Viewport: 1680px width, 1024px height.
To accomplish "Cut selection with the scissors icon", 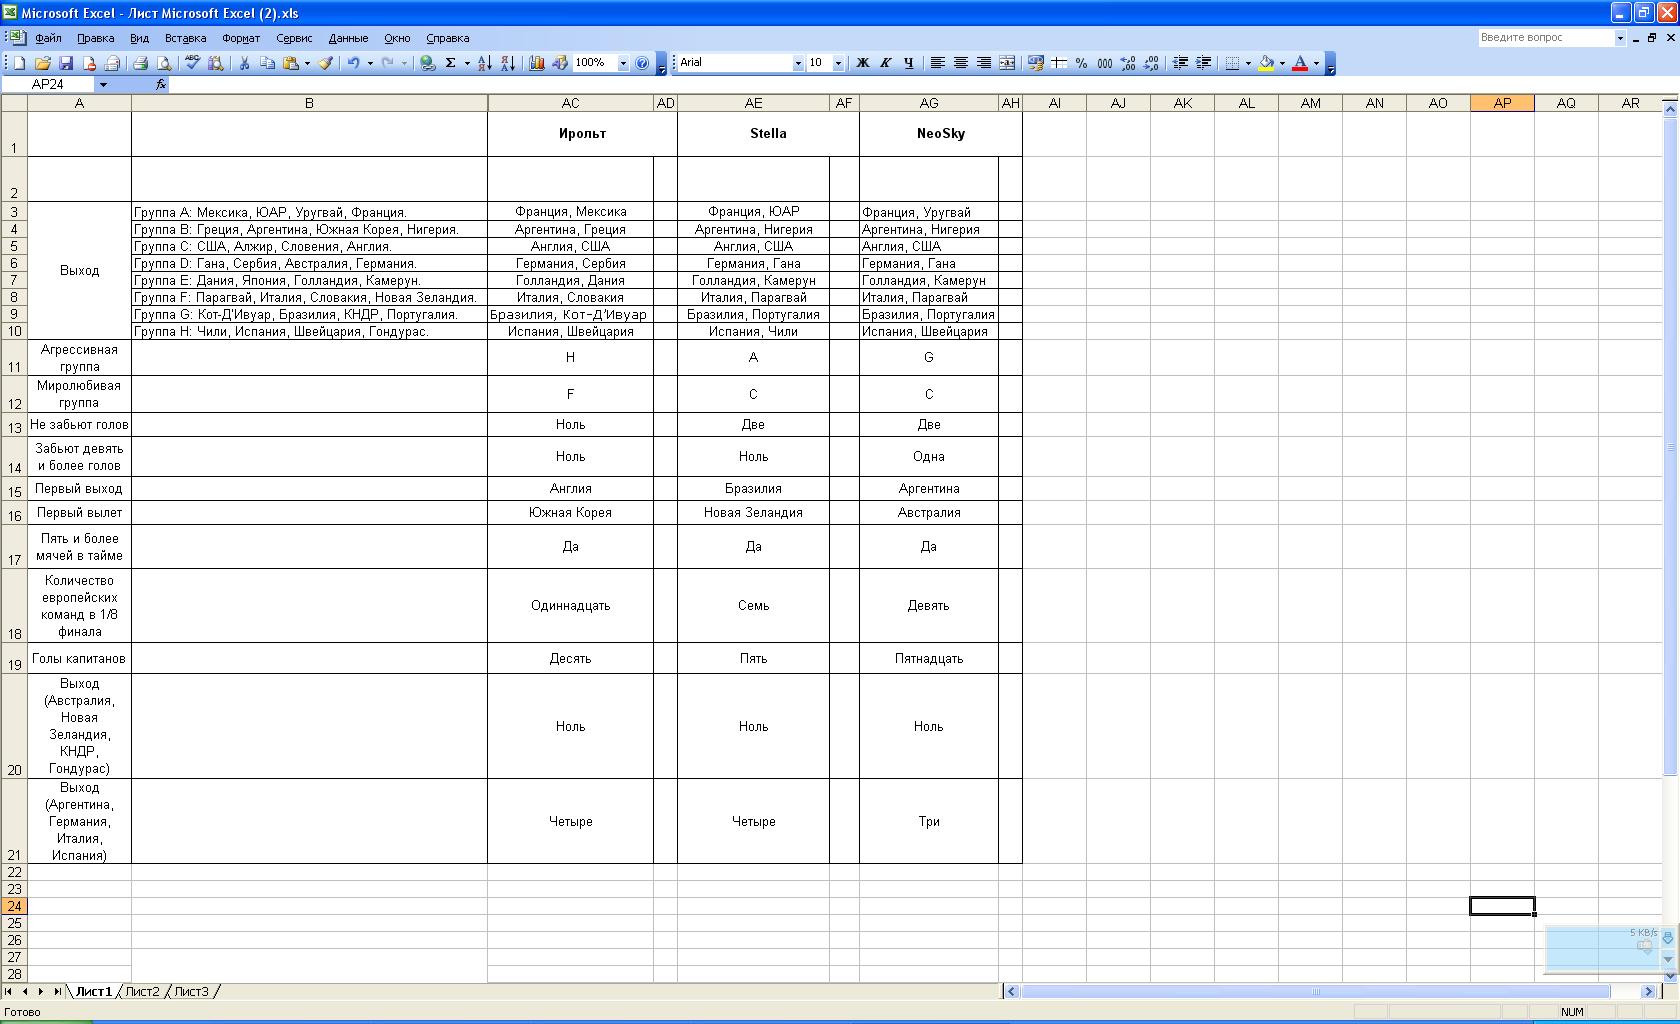I will tap(243, 63).
